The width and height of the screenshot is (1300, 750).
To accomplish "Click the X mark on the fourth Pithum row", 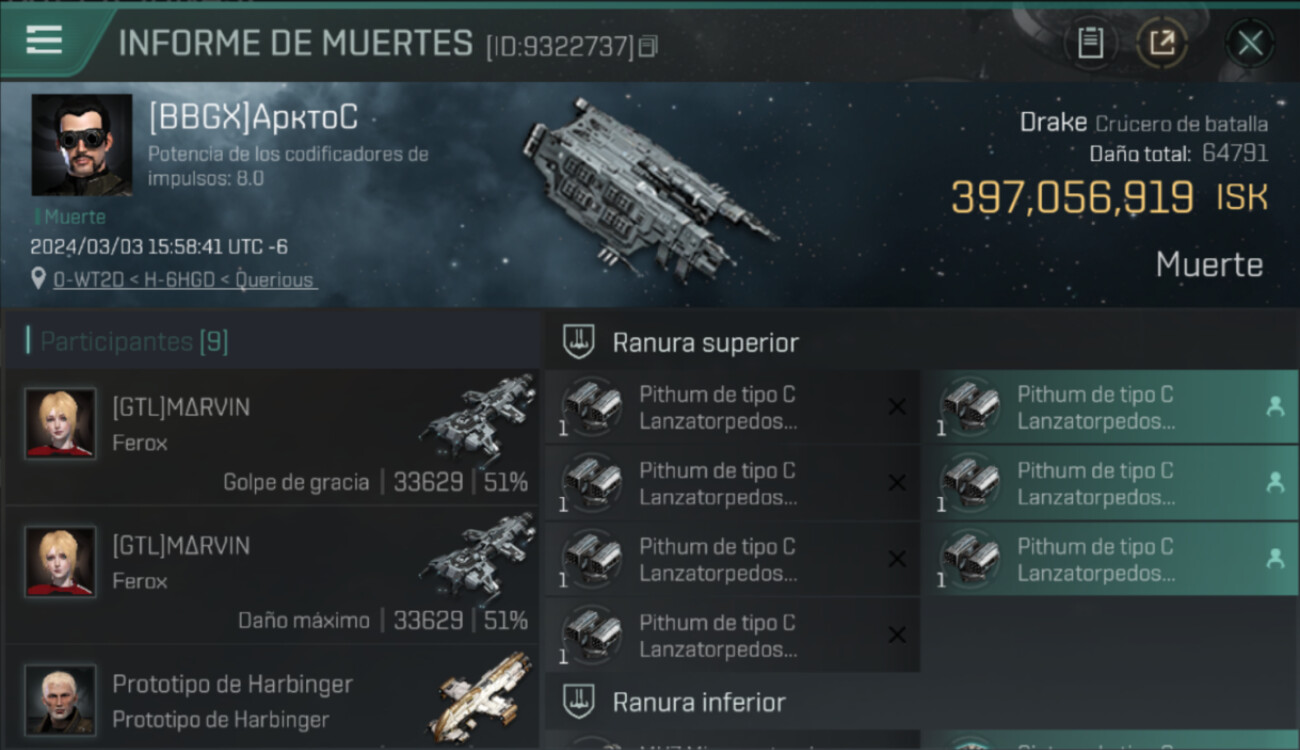I will point(897,635).
